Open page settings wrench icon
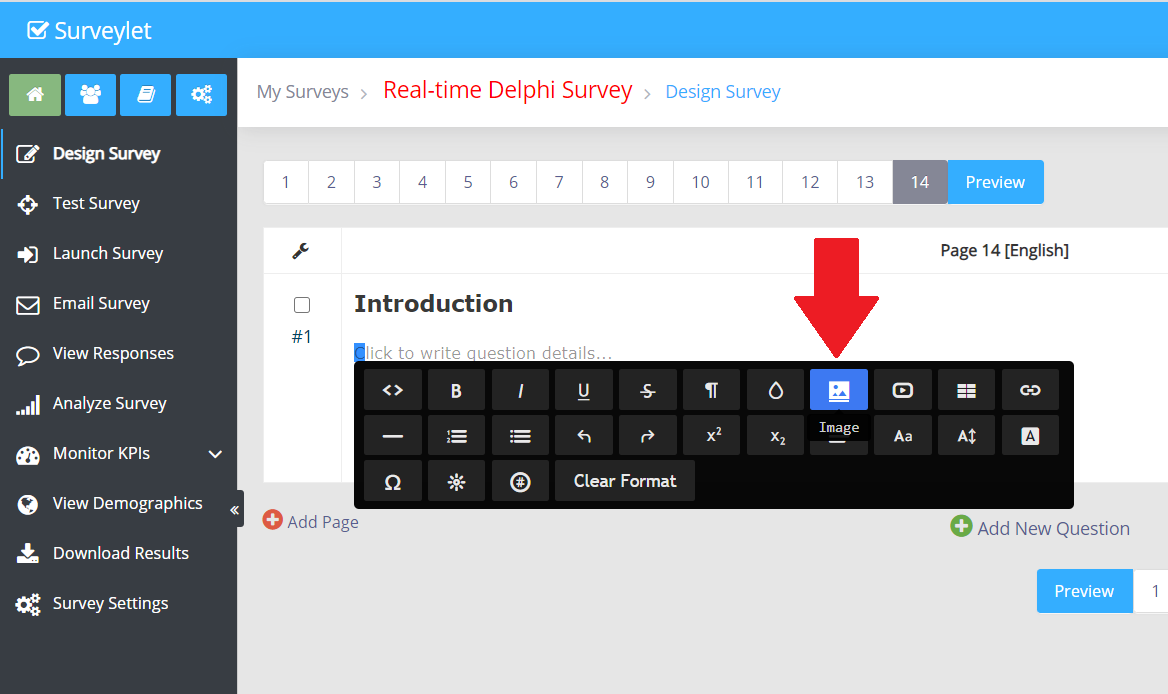The height and width of the screenshot is (694, 1168). 301,251
